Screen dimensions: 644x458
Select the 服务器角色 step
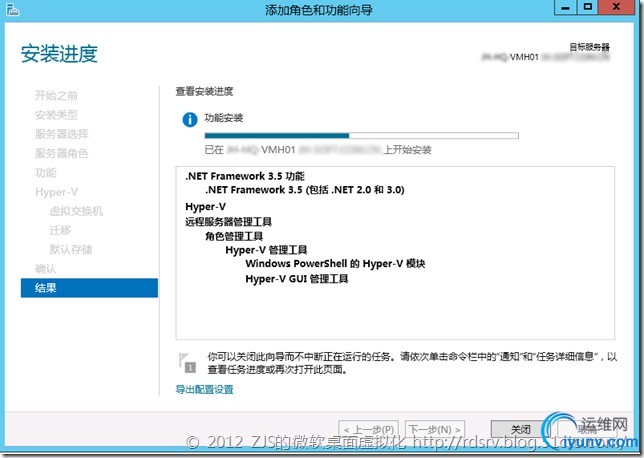pos(62,153)
